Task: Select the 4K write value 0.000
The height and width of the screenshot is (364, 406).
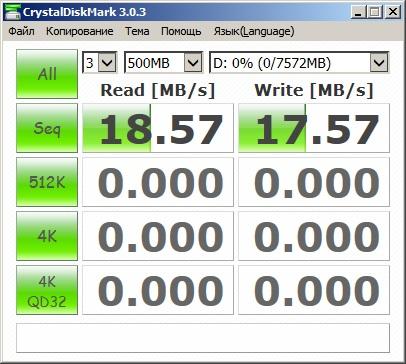Action: 314,236
